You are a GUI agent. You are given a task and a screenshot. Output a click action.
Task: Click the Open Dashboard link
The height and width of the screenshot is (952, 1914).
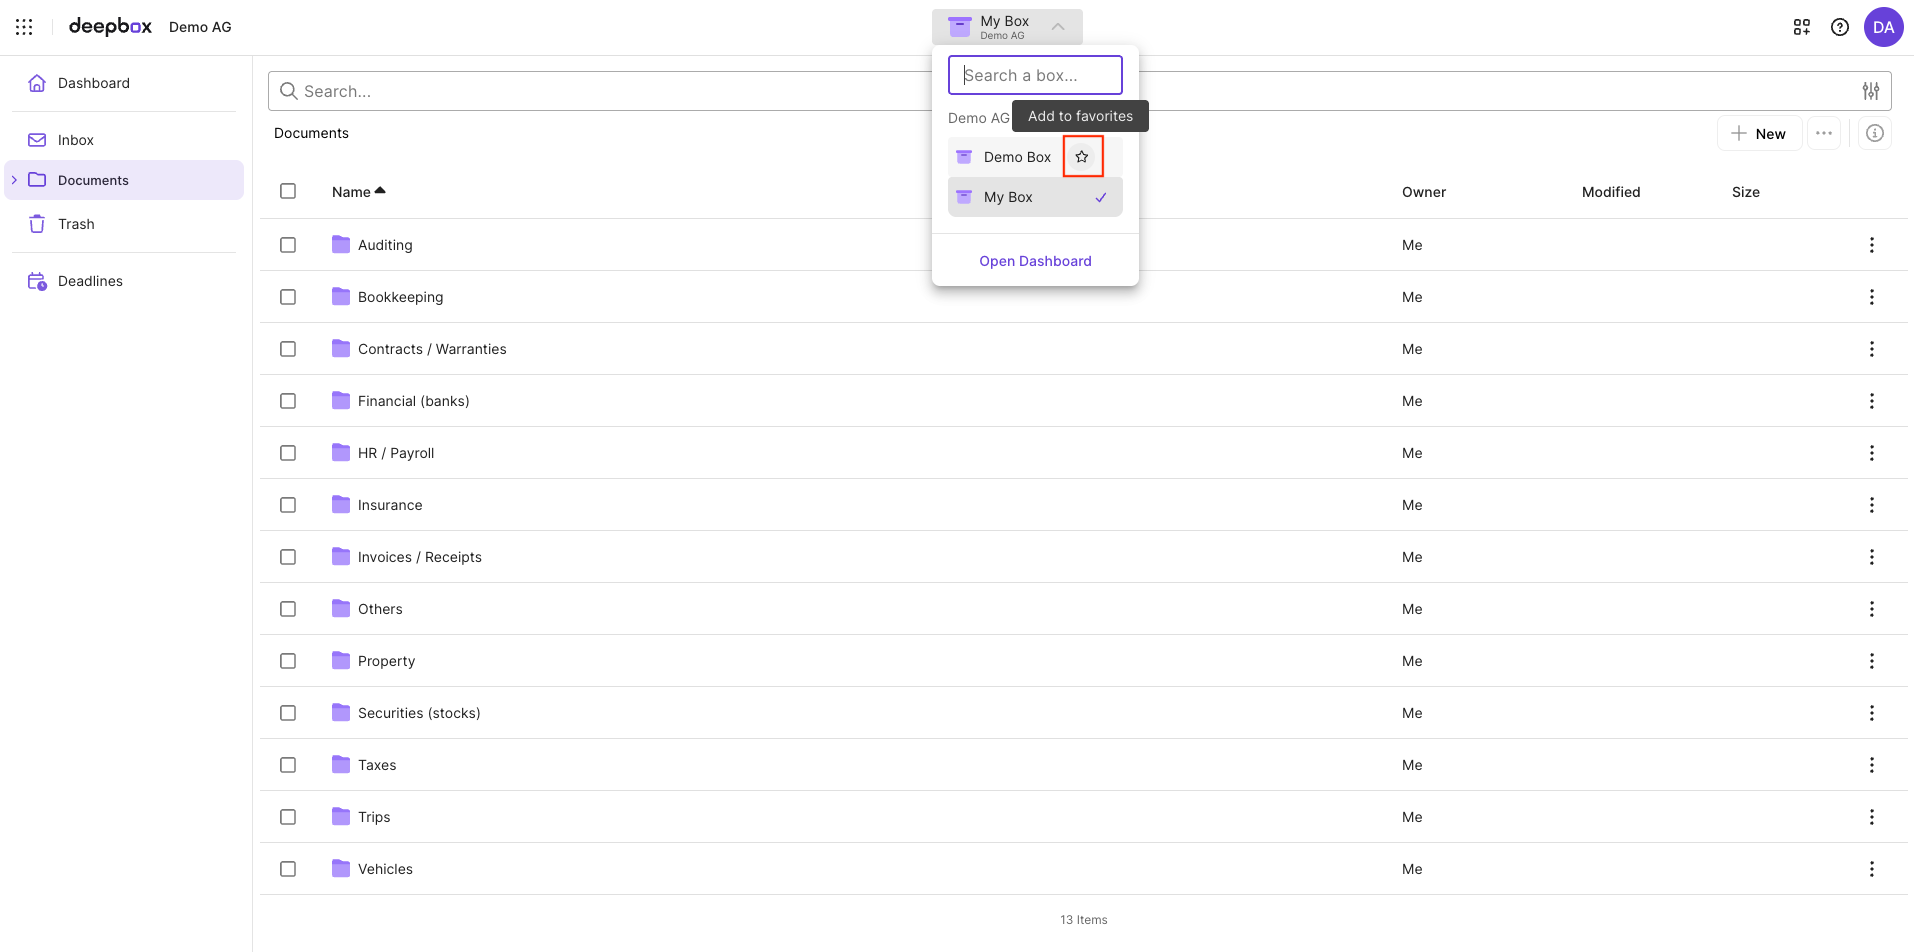click(x=1035, y=261)
